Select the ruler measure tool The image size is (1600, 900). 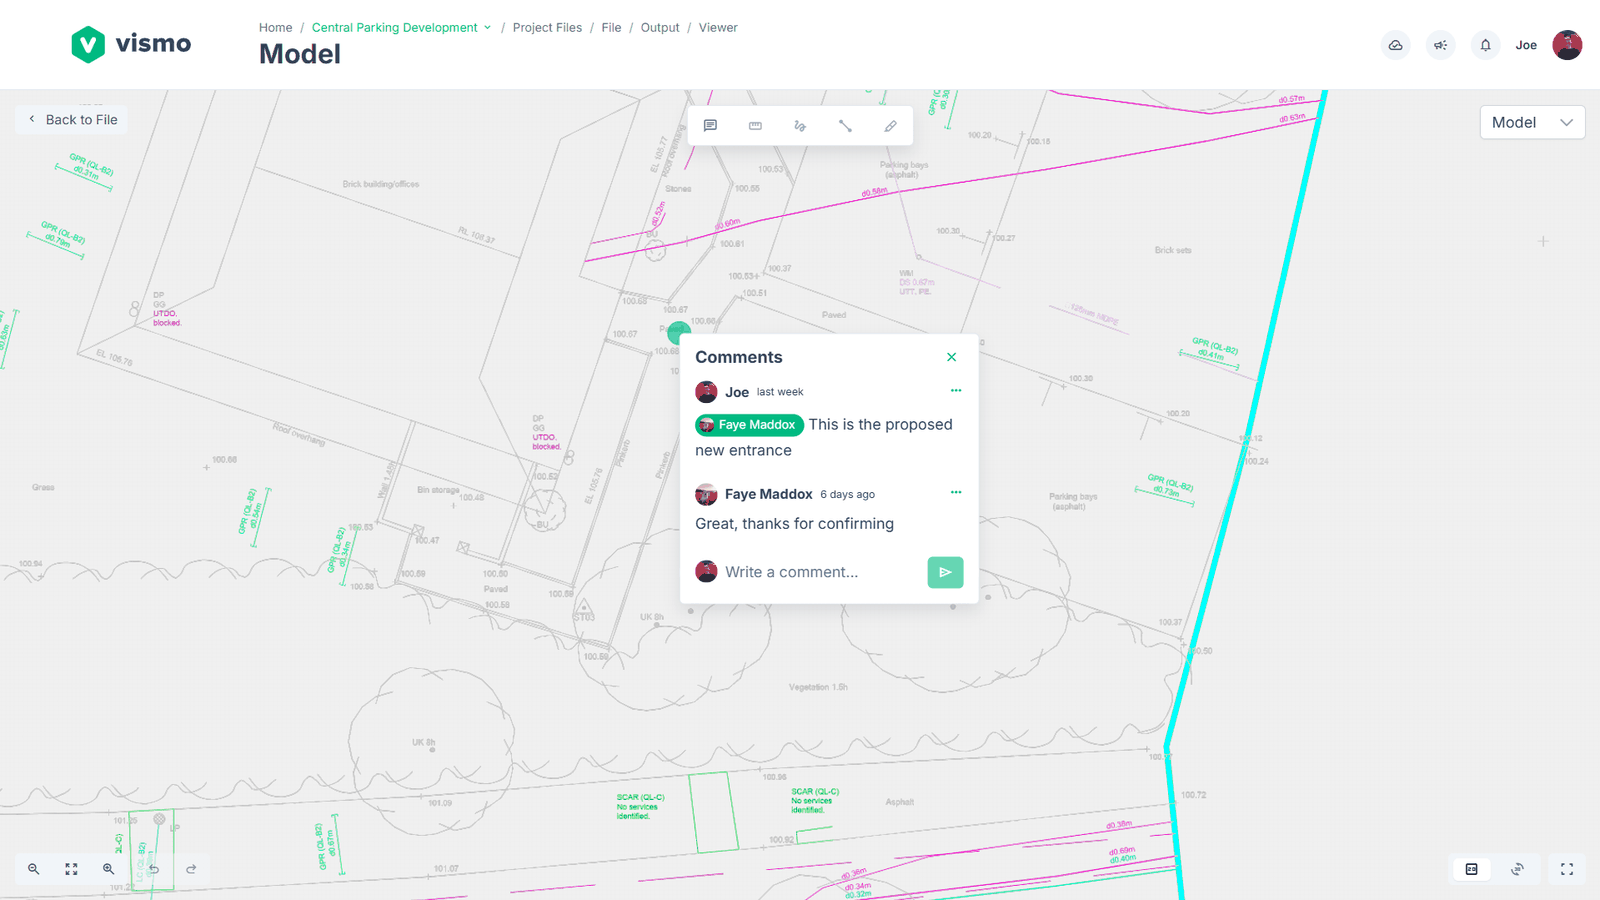point(755,126)
